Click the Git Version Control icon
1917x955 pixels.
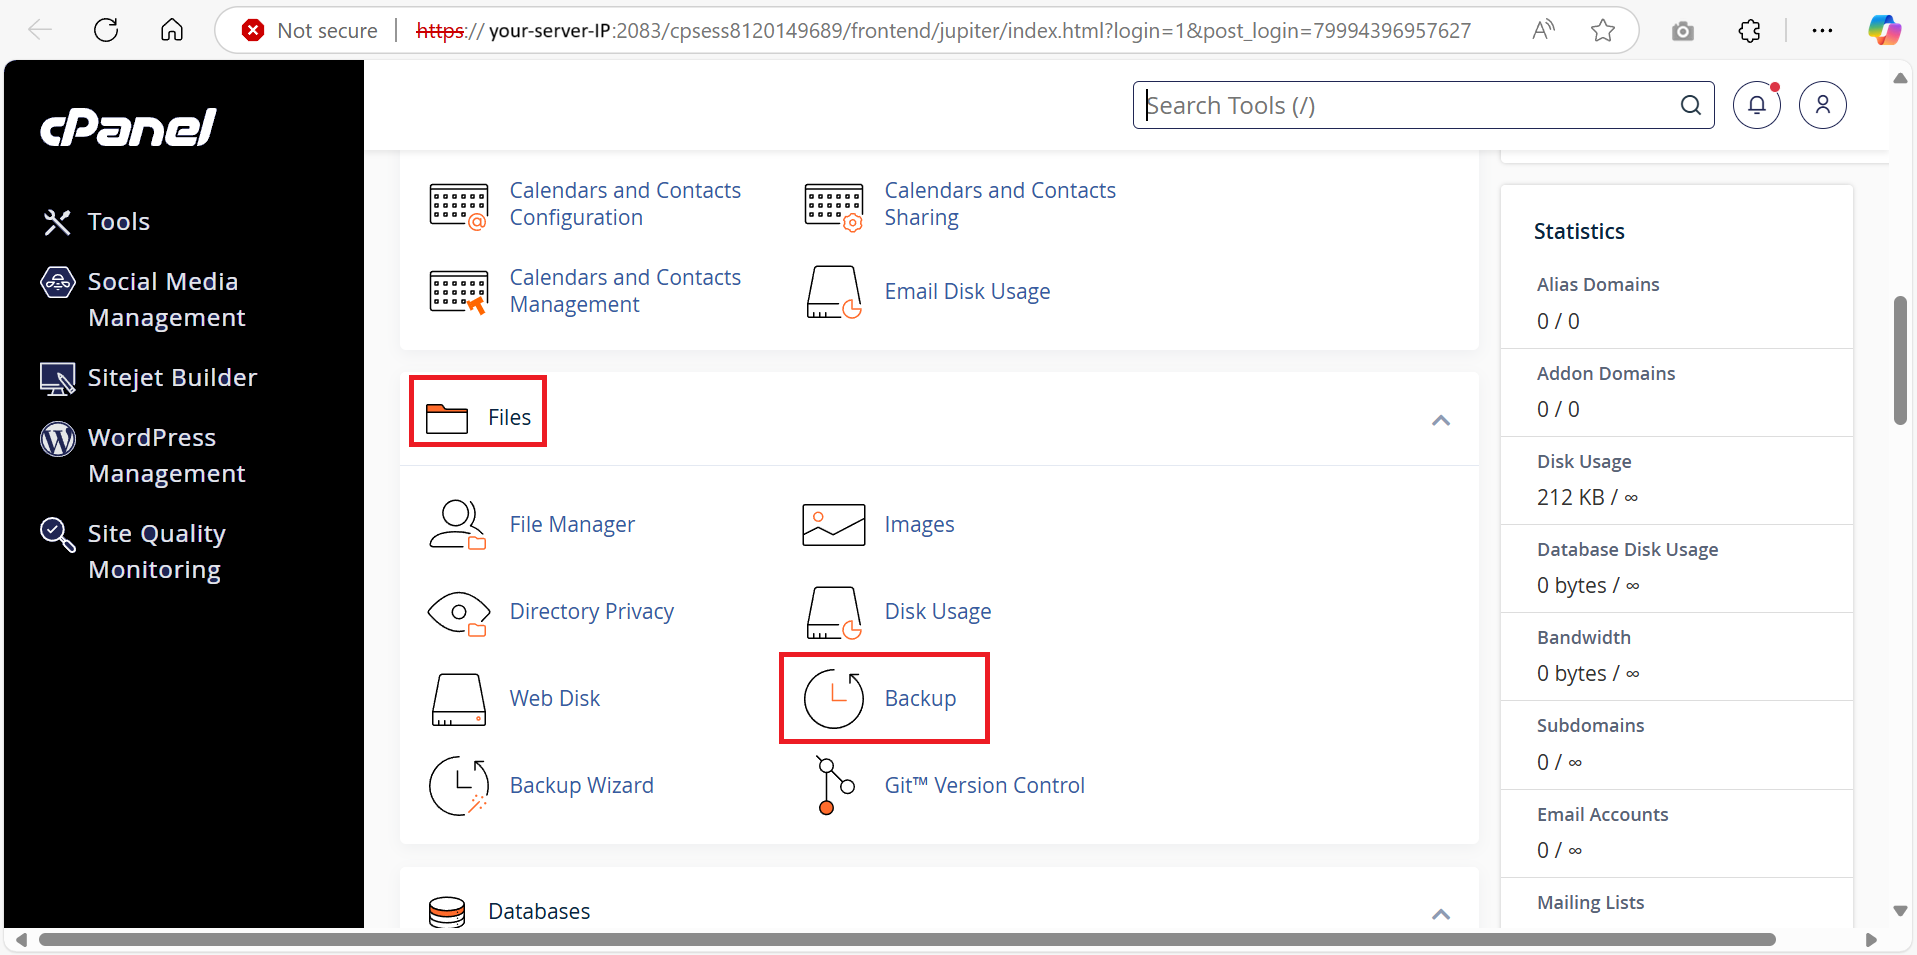point(834,786)
